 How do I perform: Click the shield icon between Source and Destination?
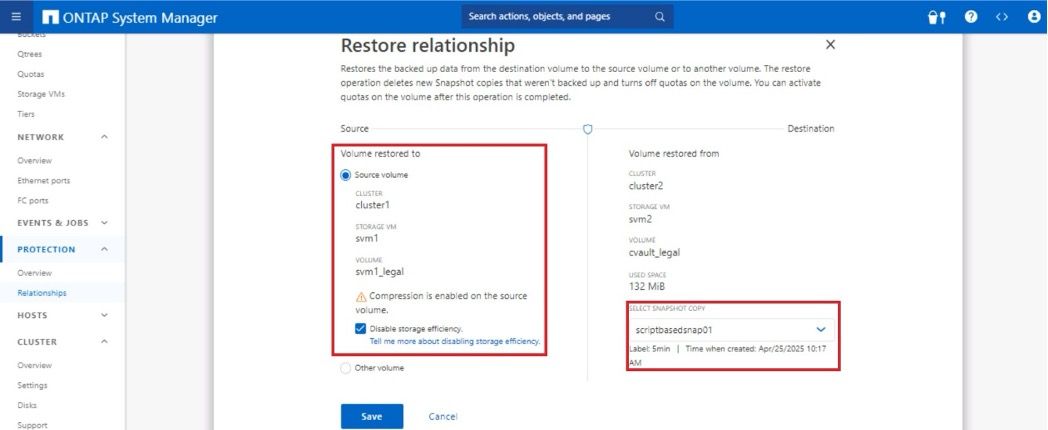click(588, 129)
